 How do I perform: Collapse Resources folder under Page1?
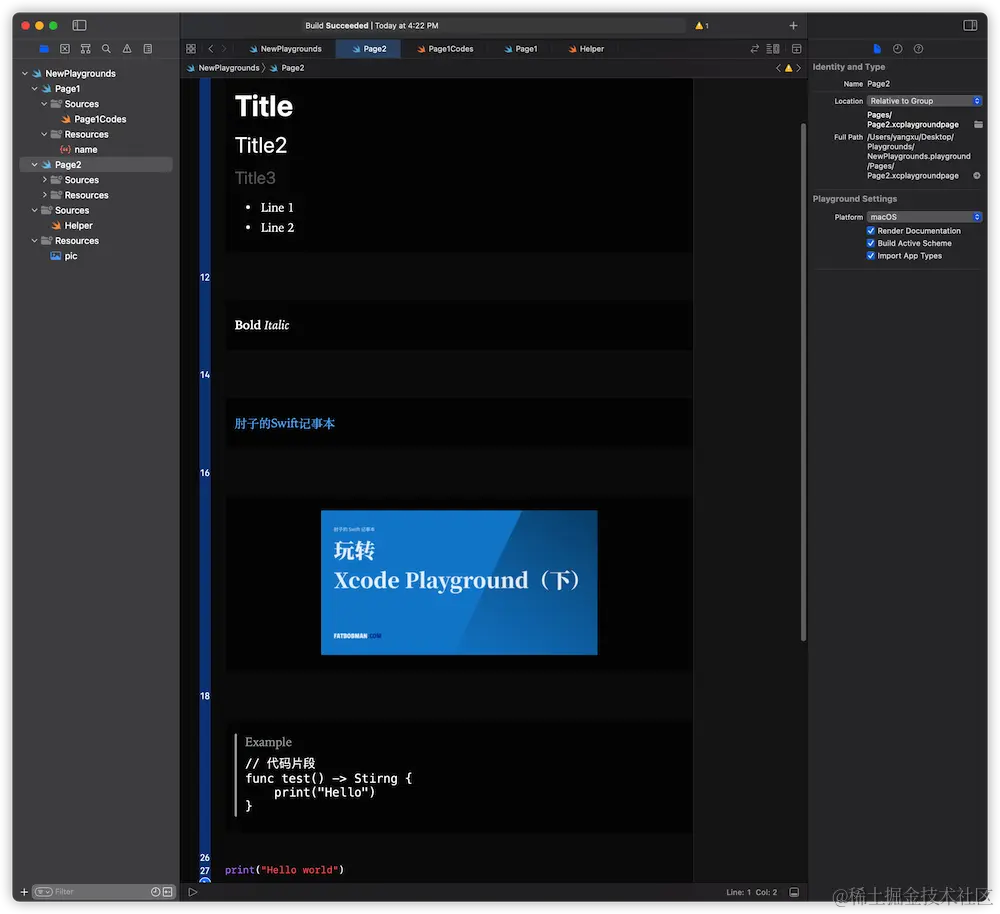click(x=44, y=134)
